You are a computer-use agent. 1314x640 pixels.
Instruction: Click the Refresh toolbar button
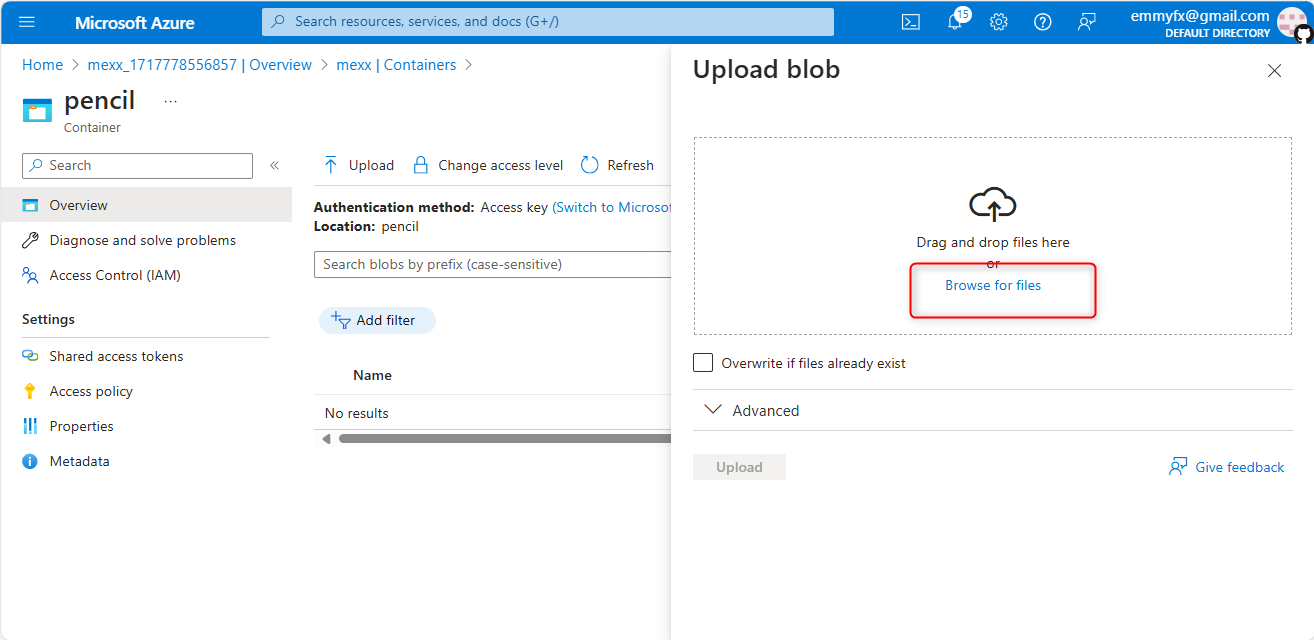617,165
